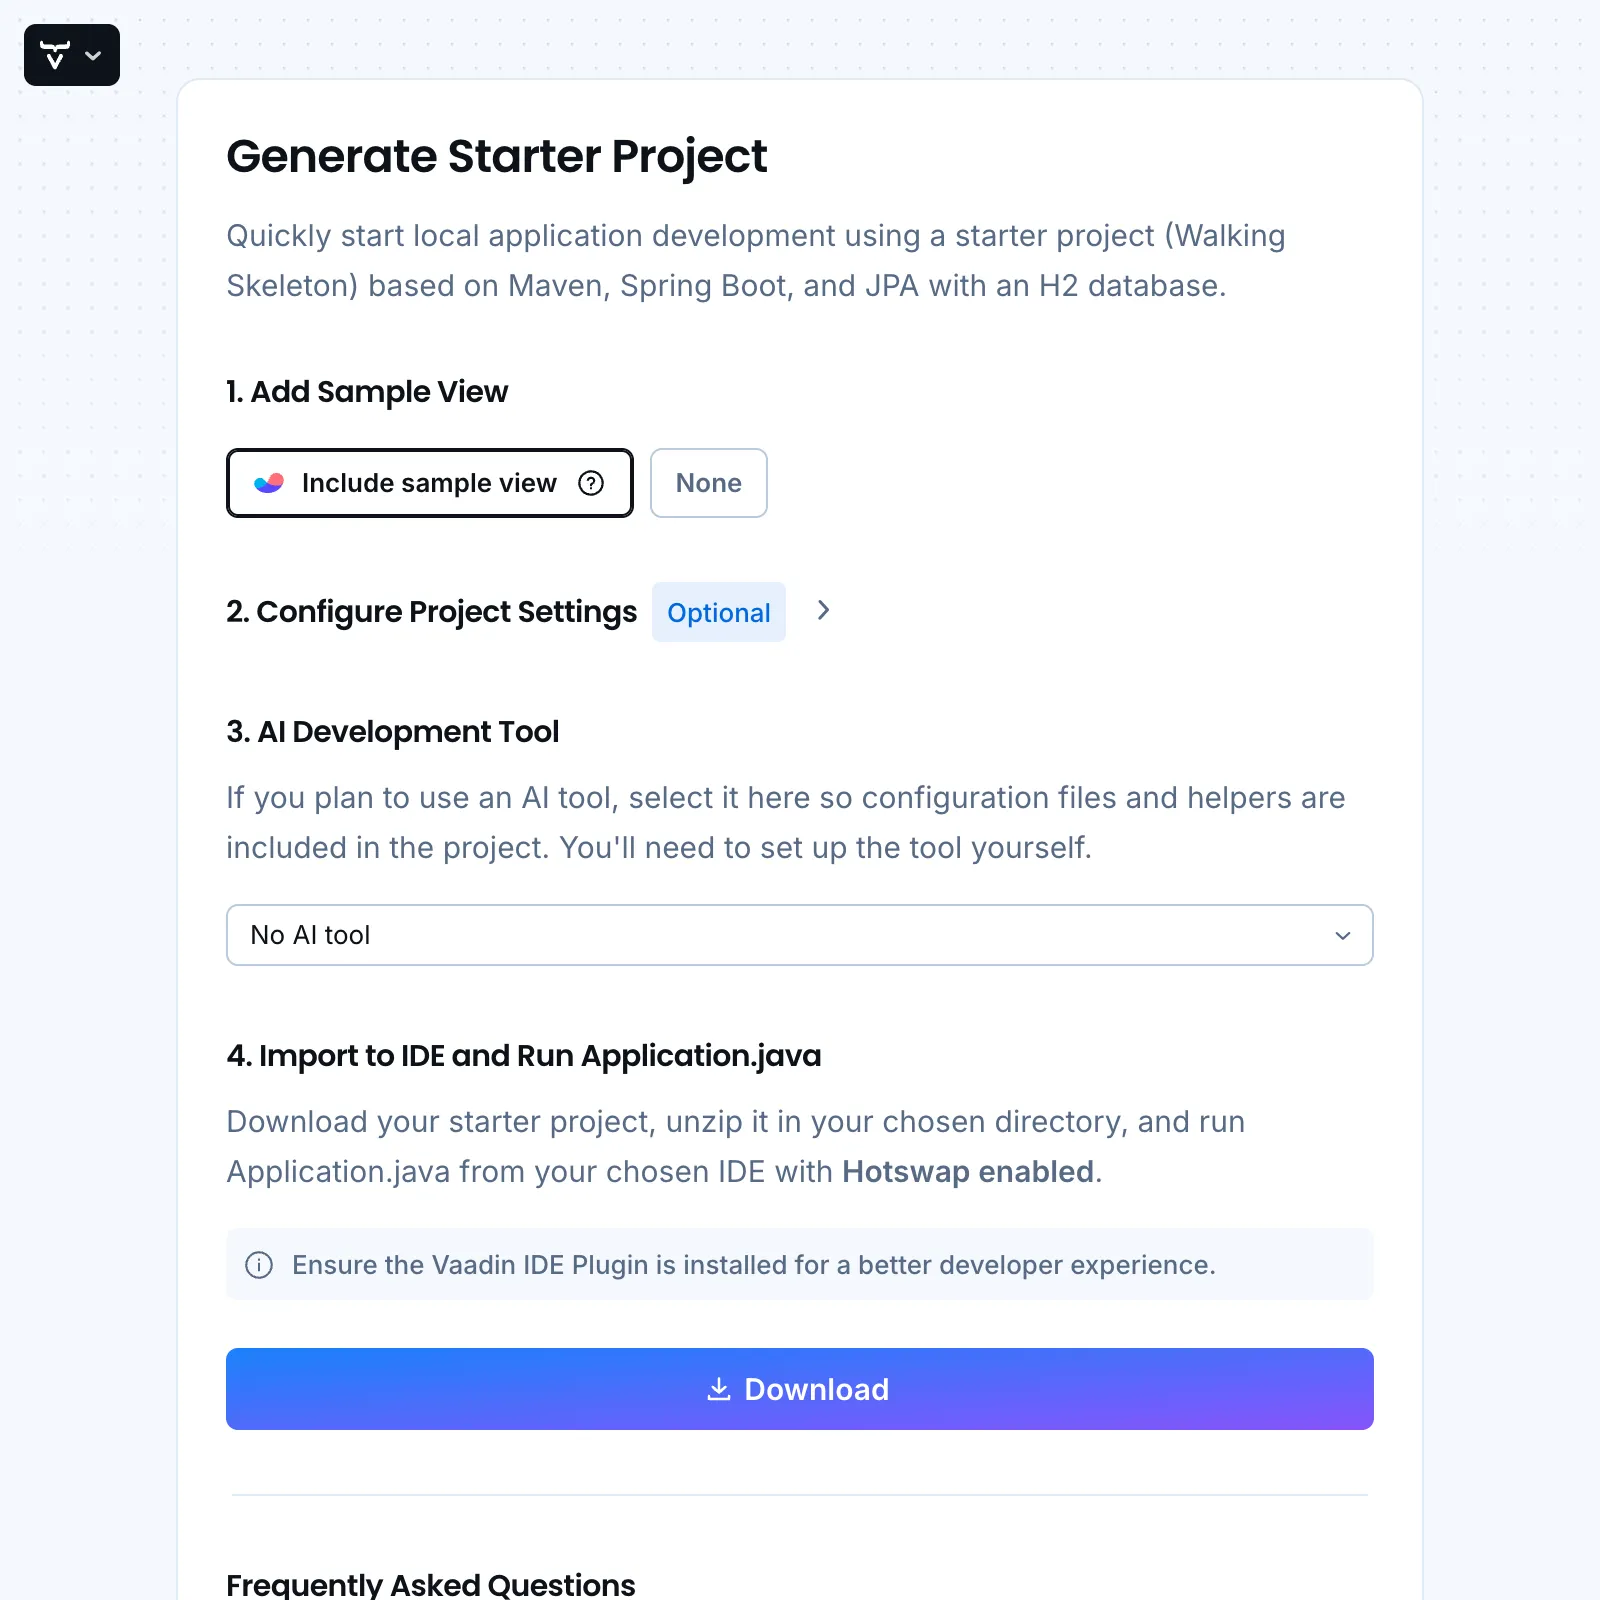The width and height of the screenshot is (1600, 1600).
Task: Click the AI Development Tool heading
Action: click(x=392, y=731)
